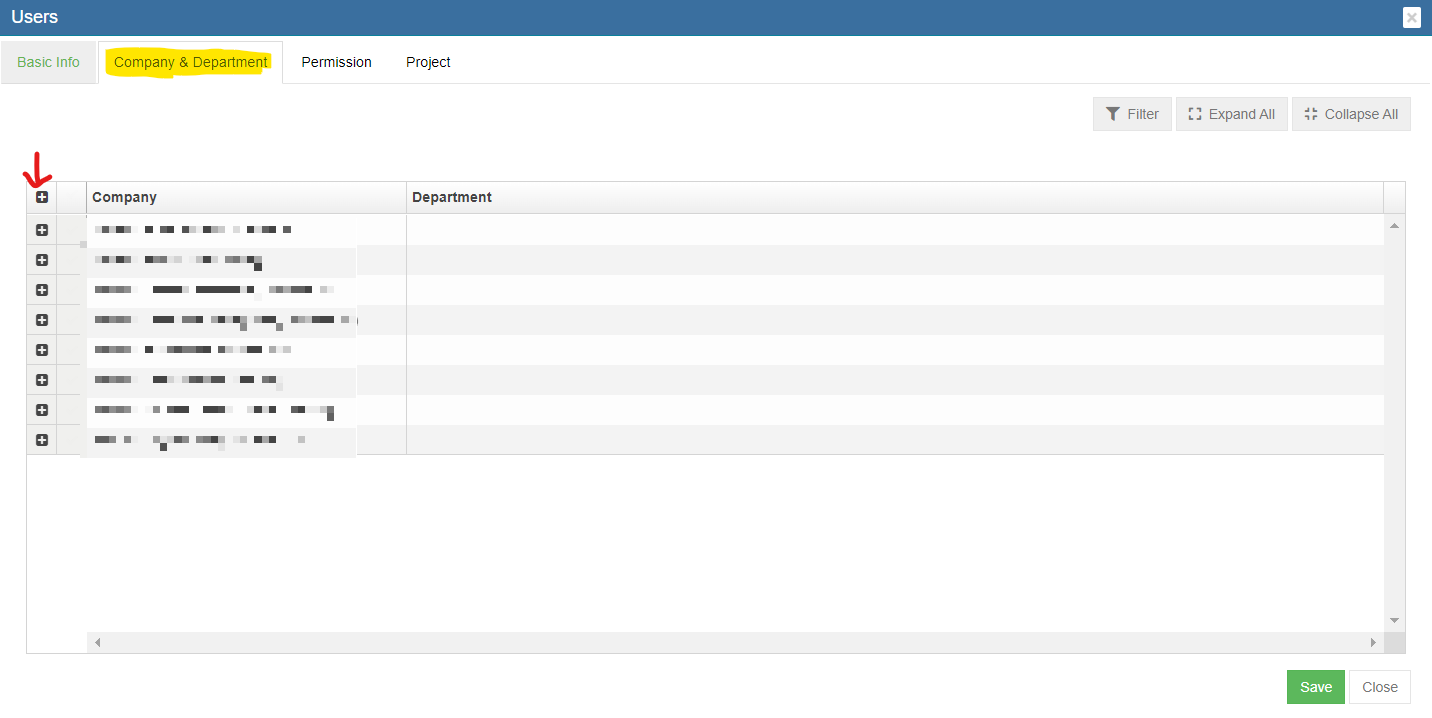Open the Basic Info tab

(48, 62)
